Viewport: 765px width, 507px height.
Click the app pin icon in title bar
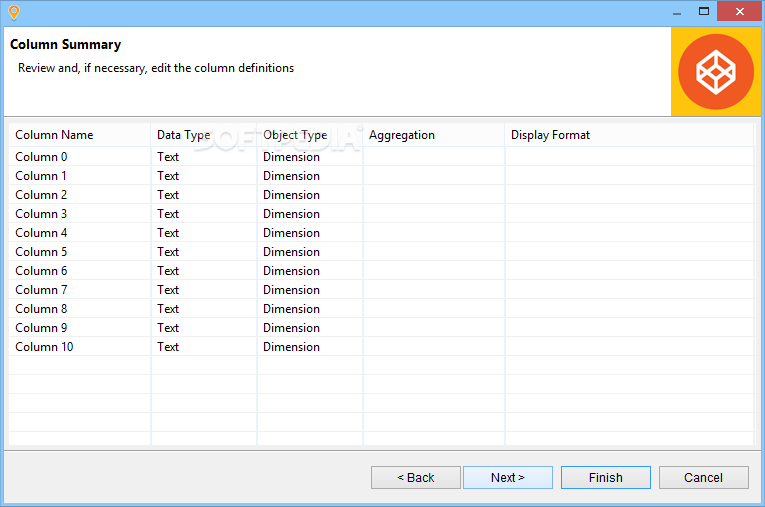click(x=14, y=12)
